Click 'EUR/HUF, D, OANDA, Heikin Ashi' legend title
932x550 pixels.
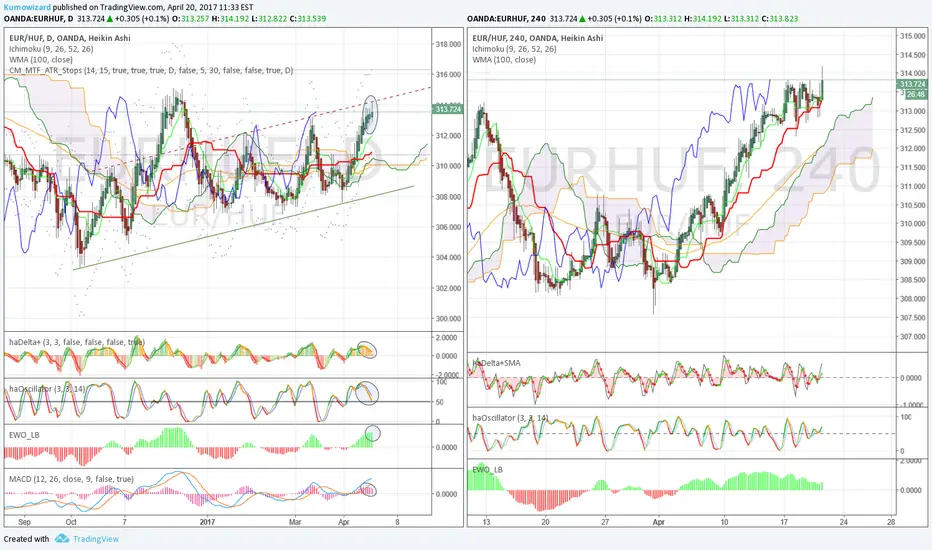[70, 38]
